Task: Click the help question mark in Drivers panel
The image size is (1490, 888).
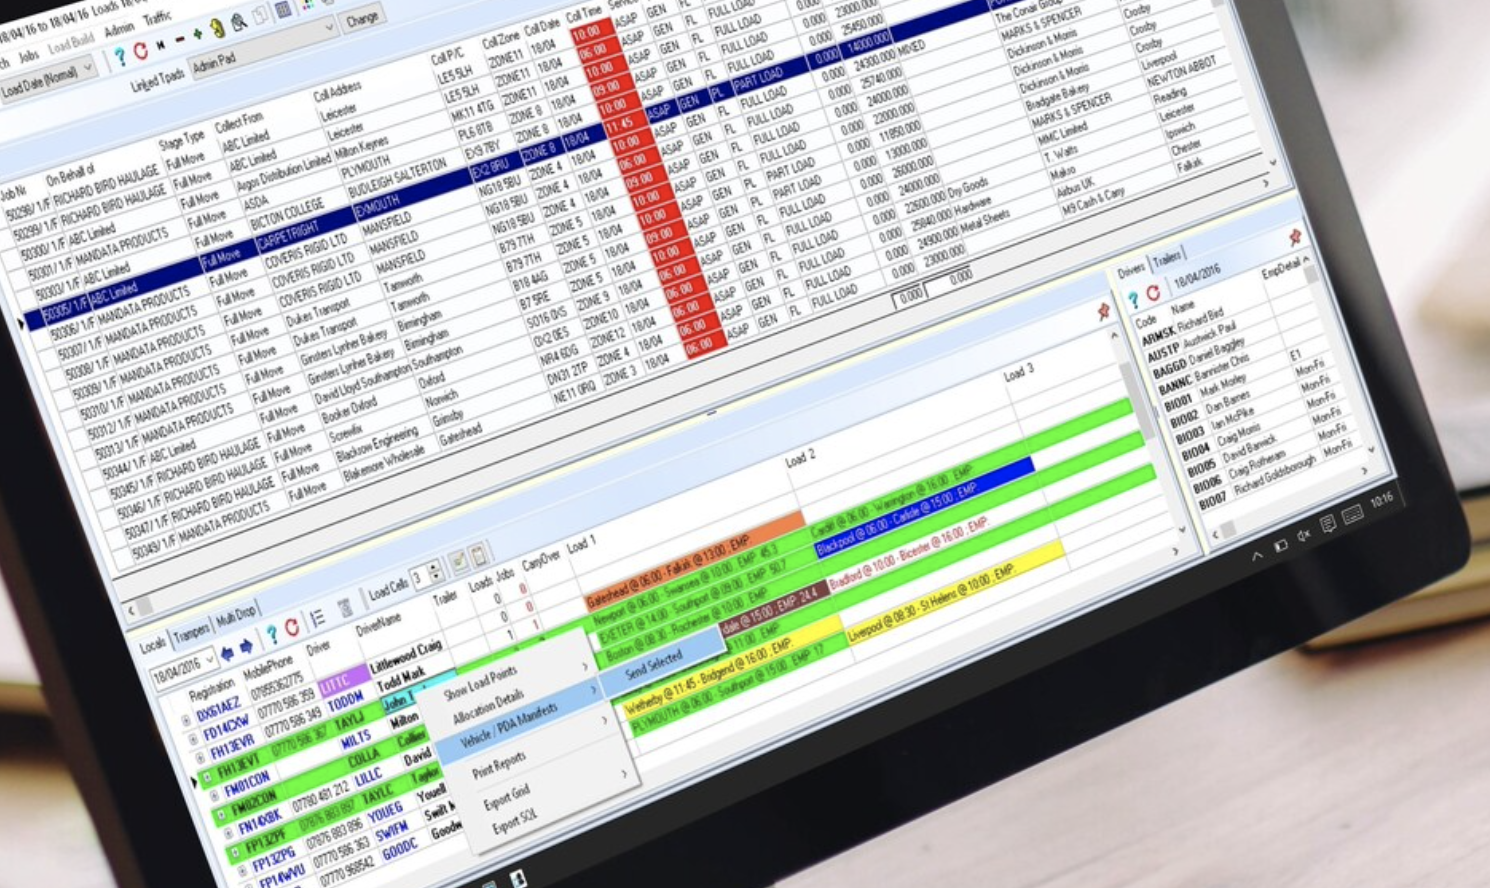Action: [x=1133, y=299]
